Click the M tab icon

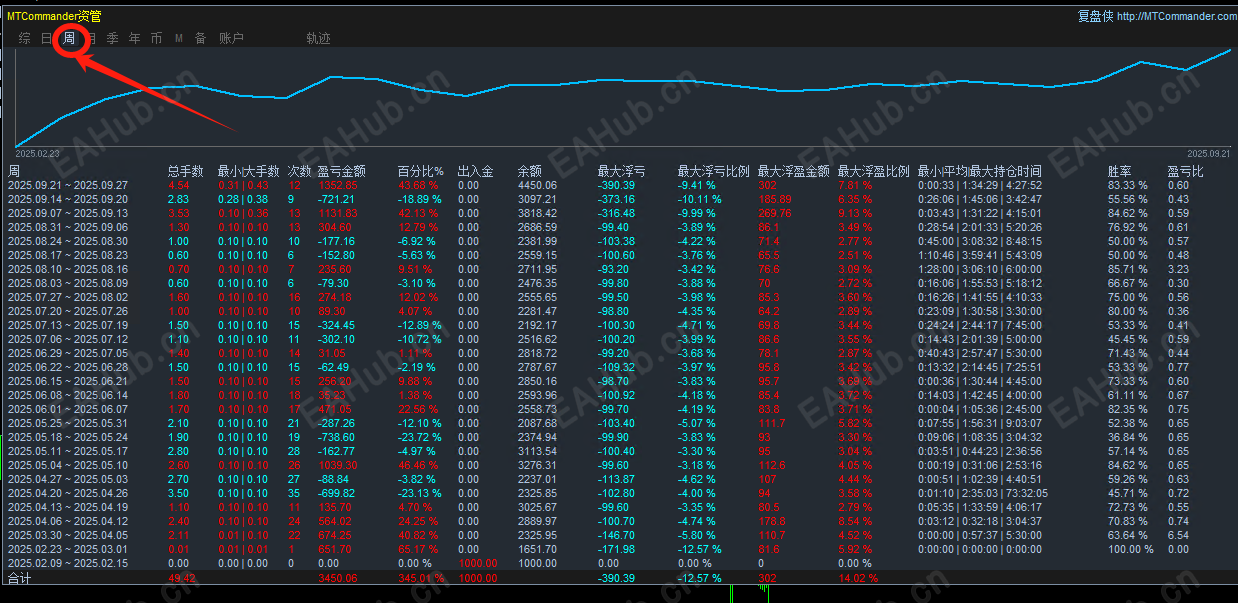pyautogui.click(x=179, y=39)
